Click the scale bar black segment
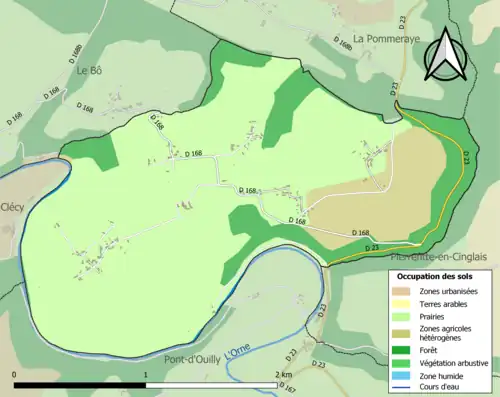Image resolution: width=500 pixels, height=397 pixels. (x=80, y=386)
